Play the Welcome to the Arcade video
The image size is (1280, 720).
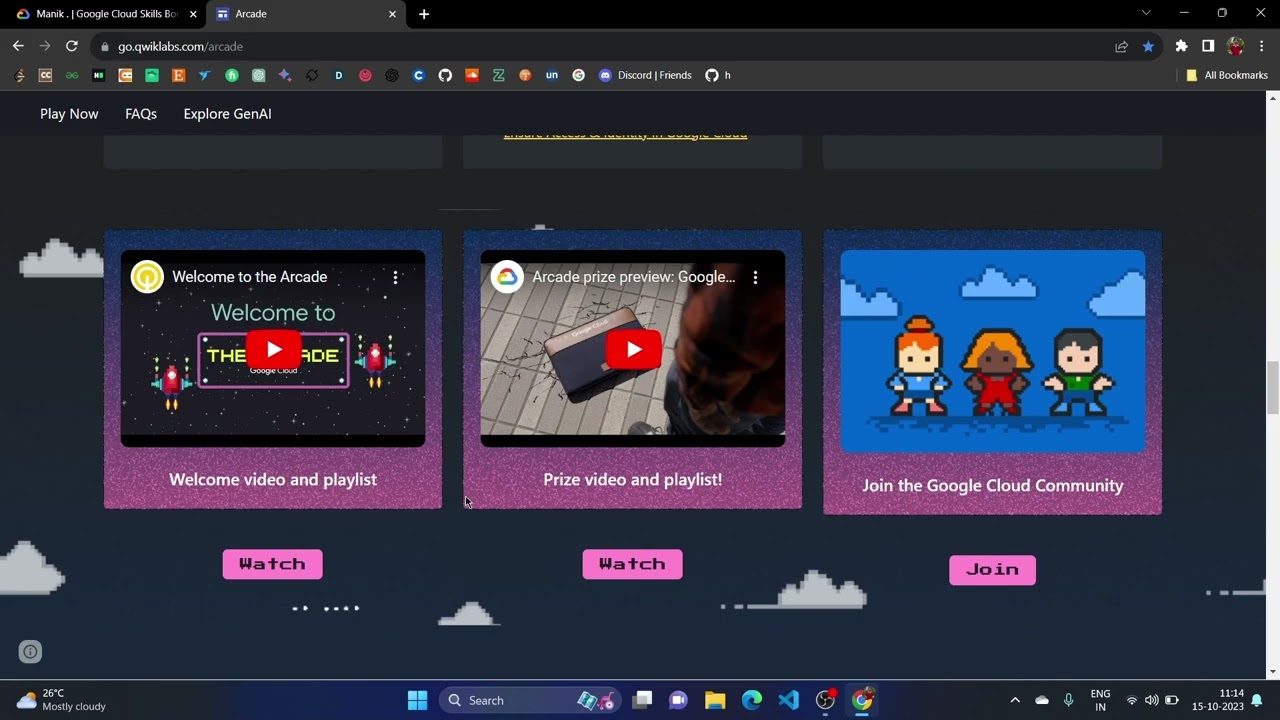(273, 349)
